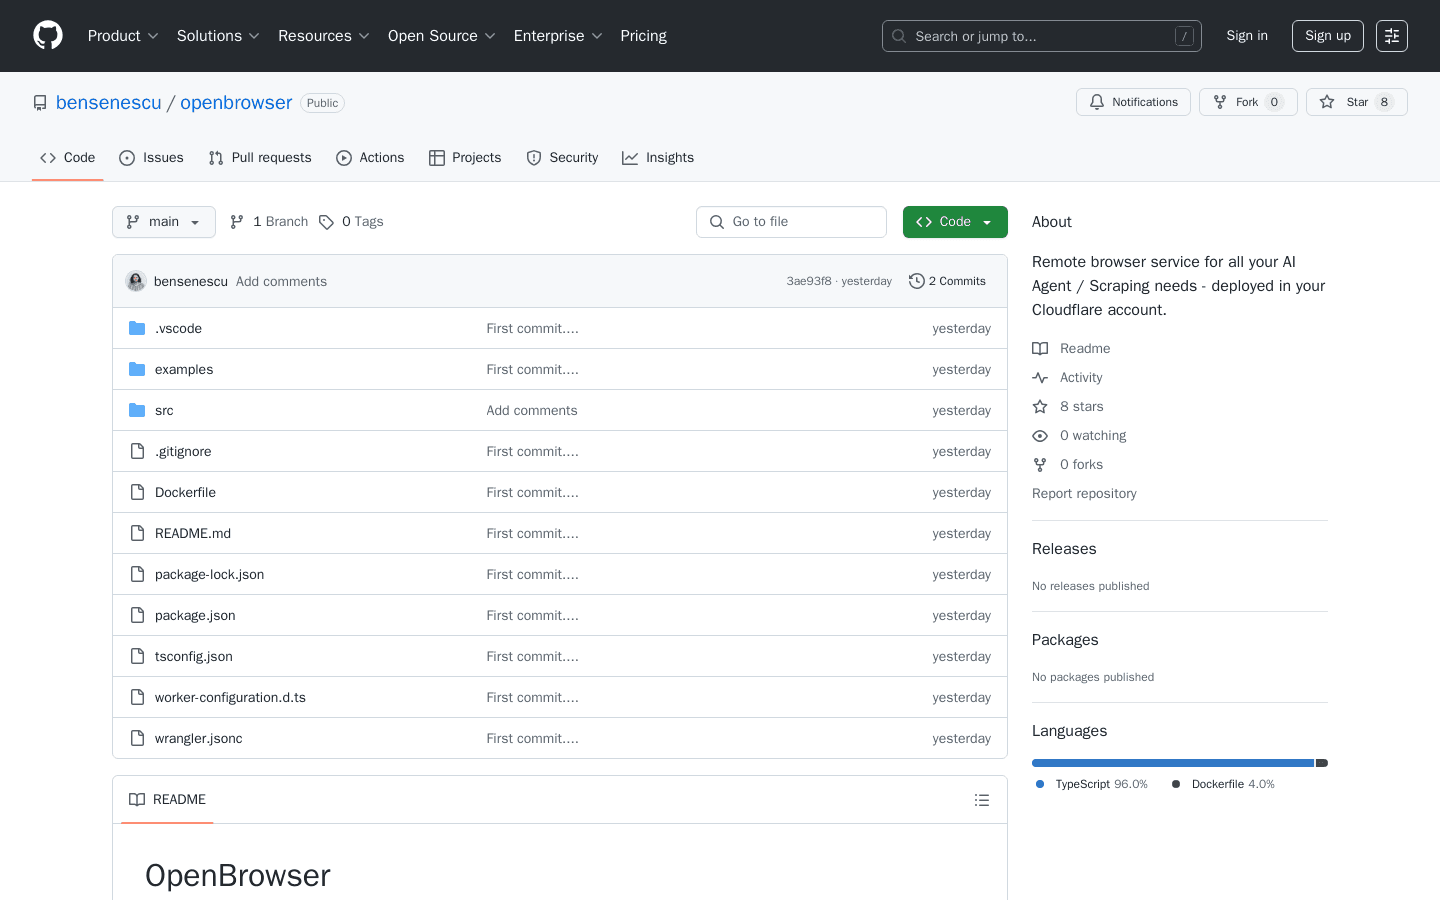Viewport: 1440px width, 900px height.
Task: Open README outline list icon
Action: [982, 800]
